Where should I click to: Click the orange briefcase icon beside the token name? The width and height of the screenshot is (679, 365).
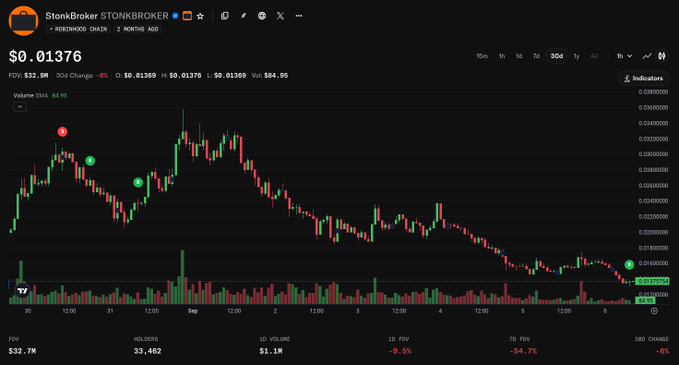187,16
